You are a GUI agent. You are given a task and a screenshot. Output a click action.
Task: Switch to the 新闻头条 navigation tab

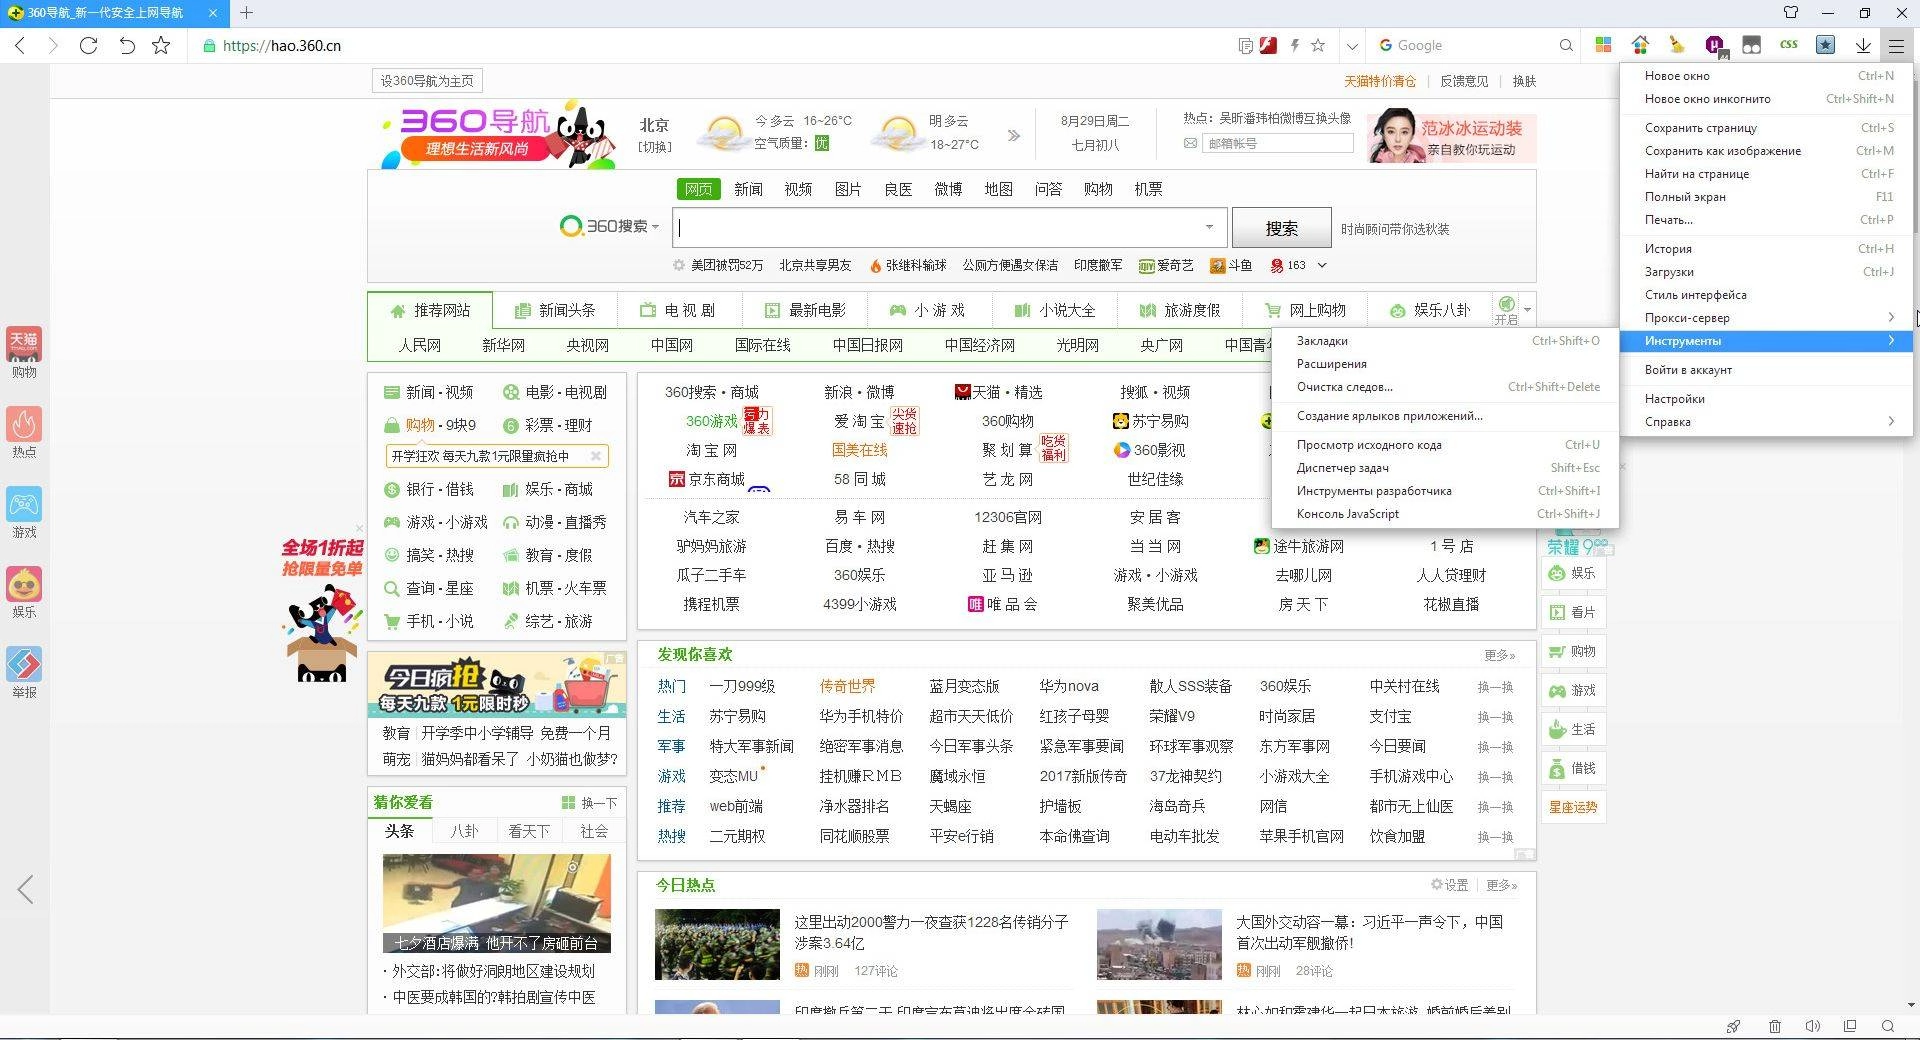pyautogui.click(x=555, y=311)
